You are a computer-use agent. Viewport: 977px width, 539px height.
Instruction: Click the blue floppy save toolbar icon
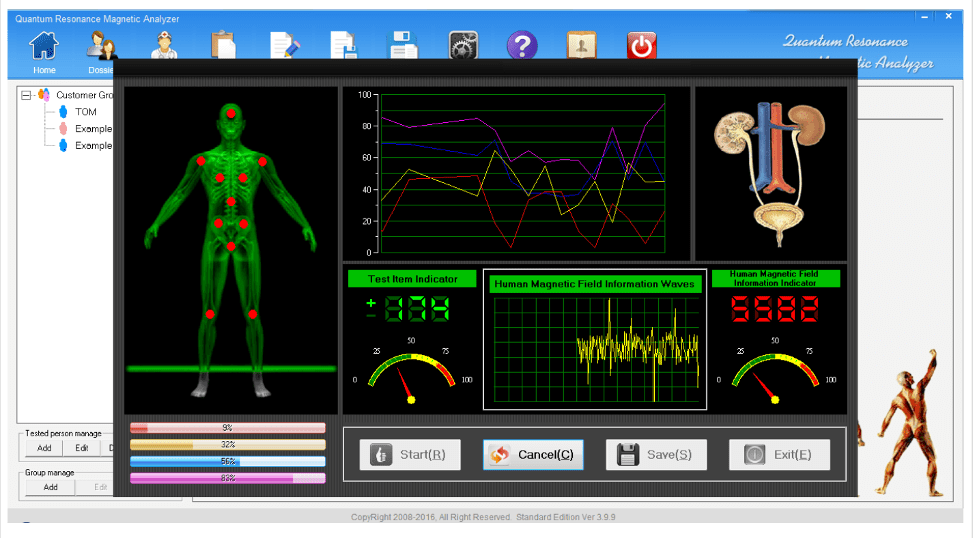click(403, 45)
